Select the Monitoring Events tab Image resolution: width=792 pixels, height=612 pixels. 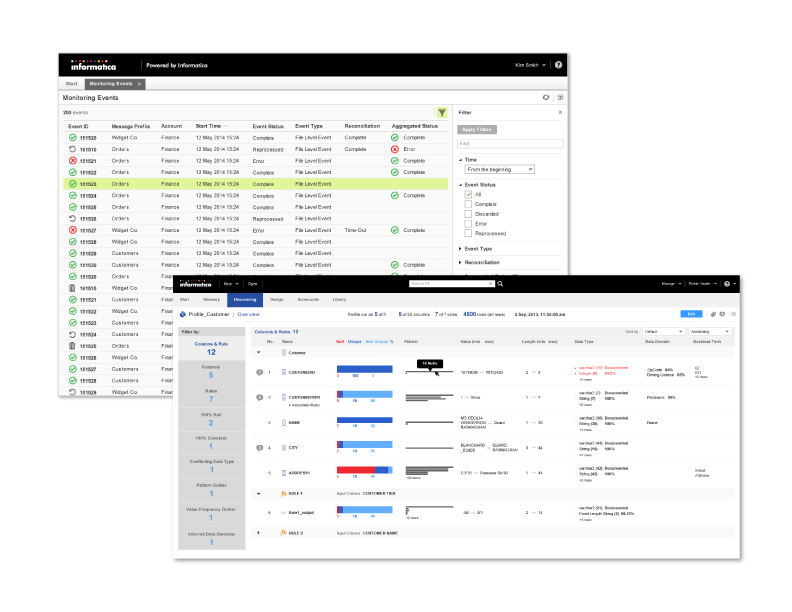coord(115,84)
